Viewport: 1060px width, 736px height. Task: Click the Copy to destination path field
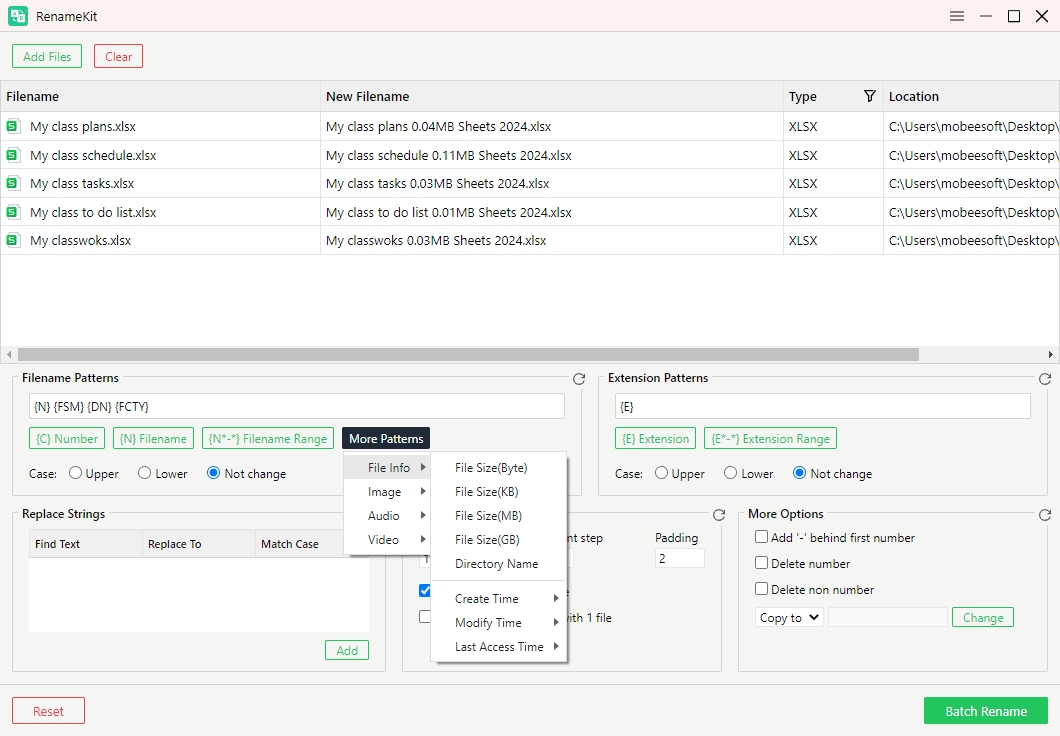[x=888, y=617]
